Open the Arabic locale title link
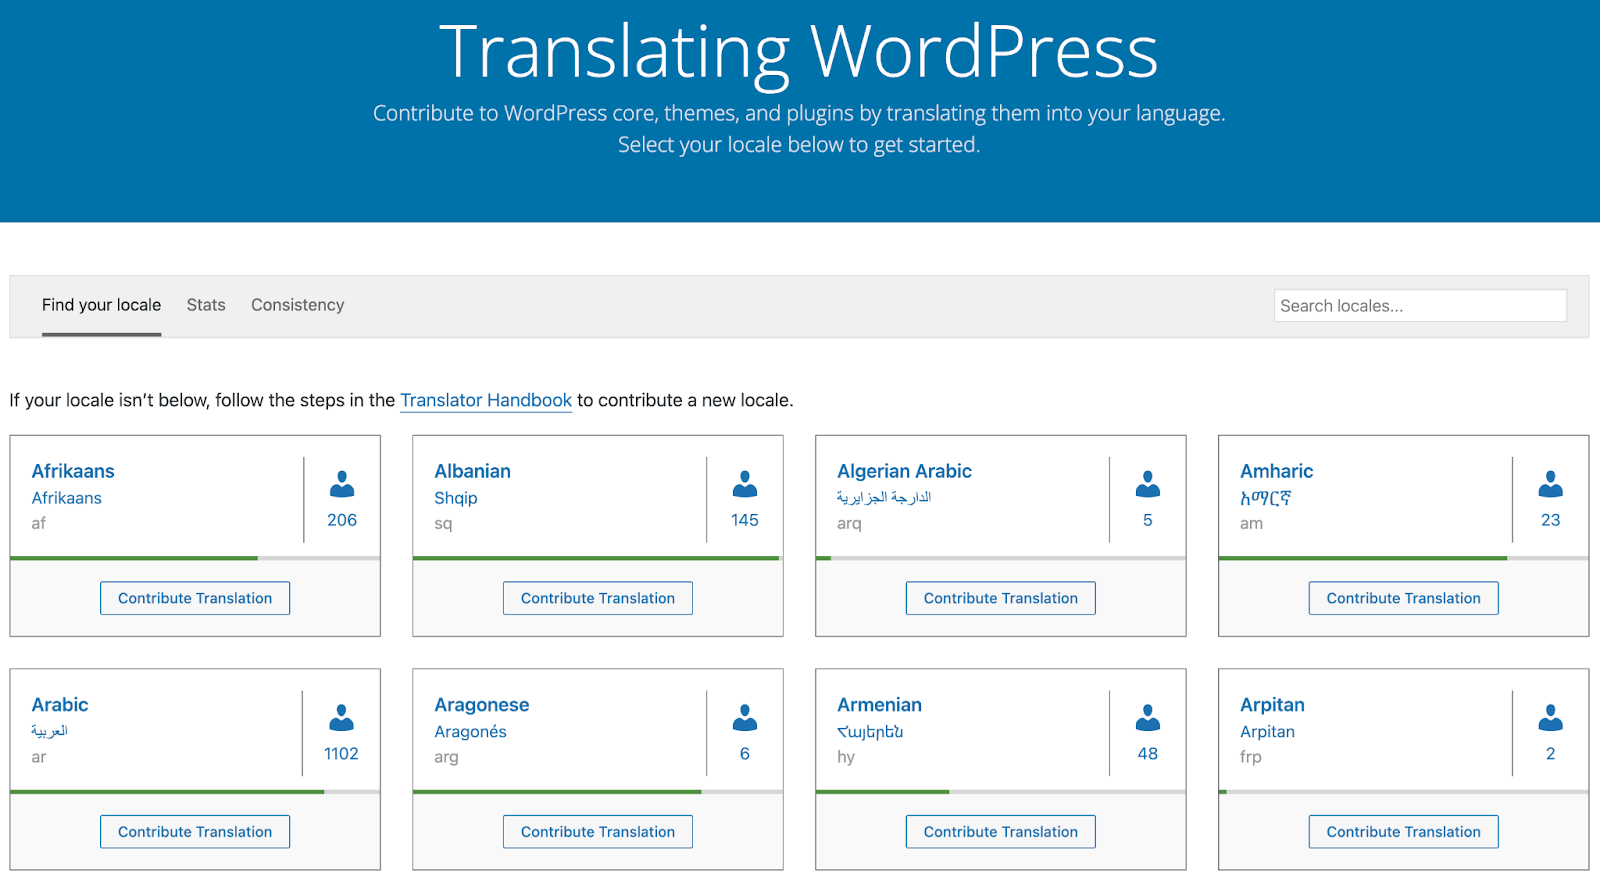Viewport: 1600px width, 881px height. click(60, 705)
